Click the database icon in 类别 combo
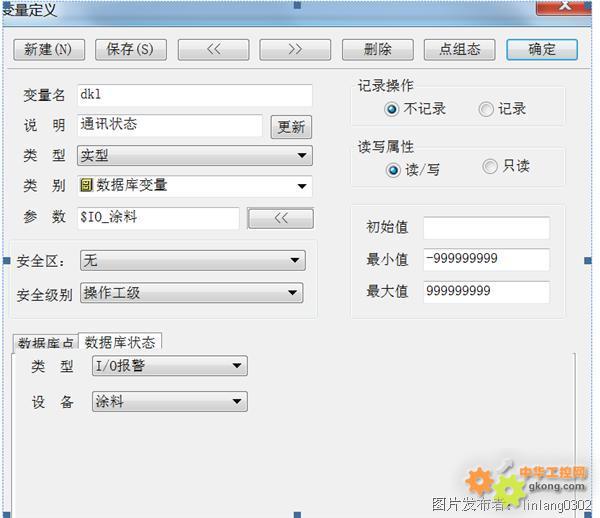 point(86,186)
